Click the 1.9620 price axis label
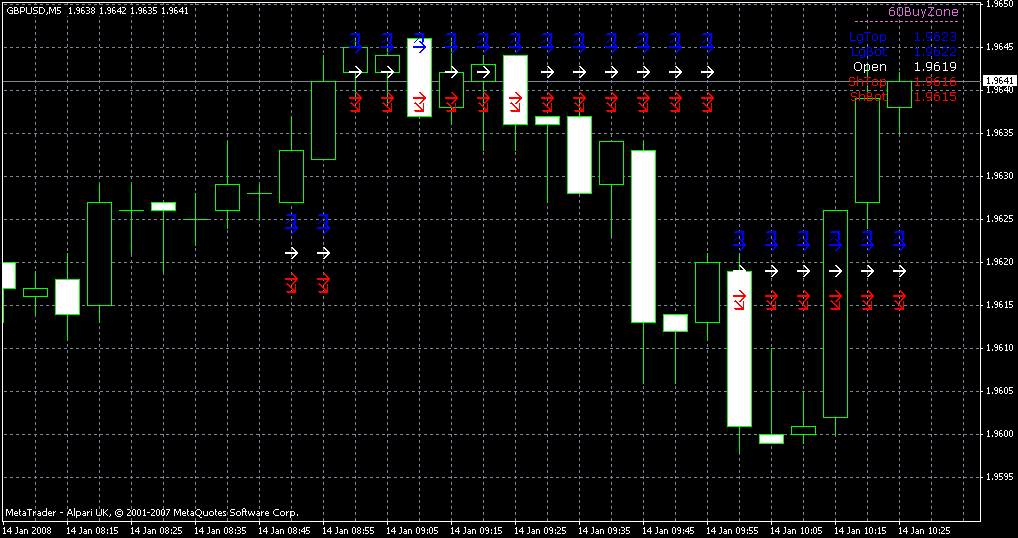Screen dimensions: 1018x538 click(999, 262)
